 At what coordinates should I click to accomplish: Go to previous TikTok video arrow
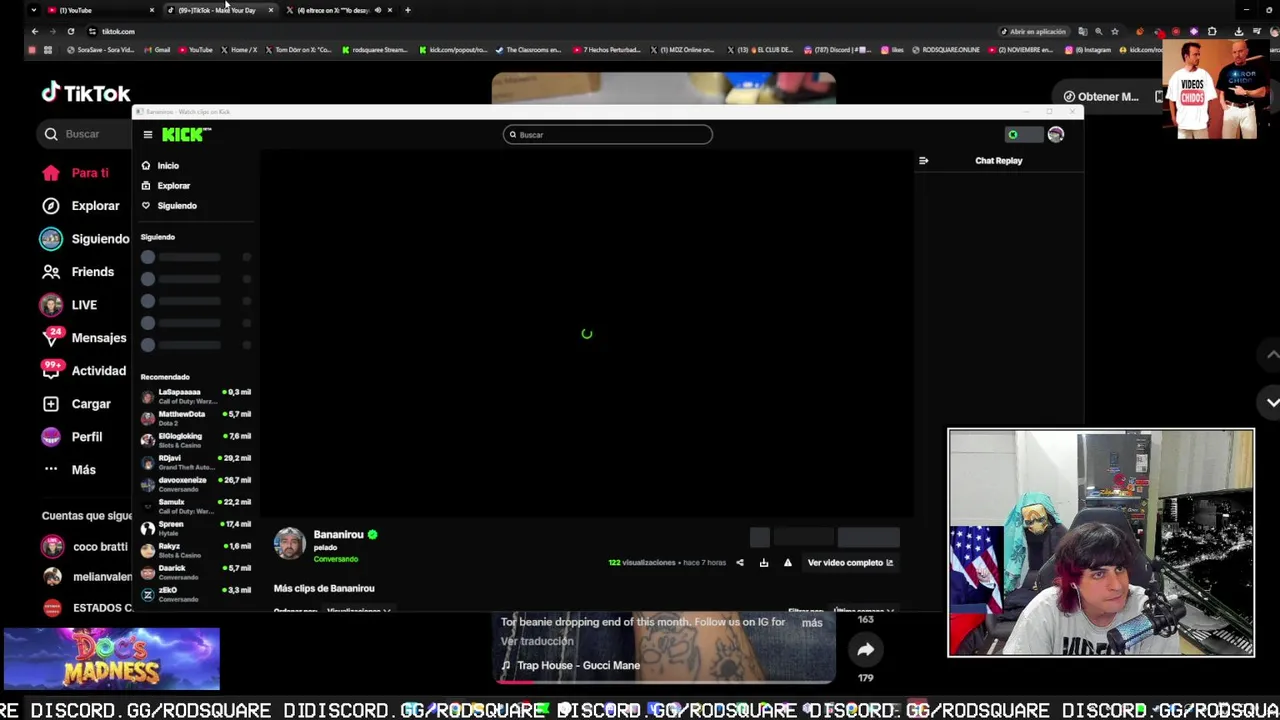tap(1272, 355)
